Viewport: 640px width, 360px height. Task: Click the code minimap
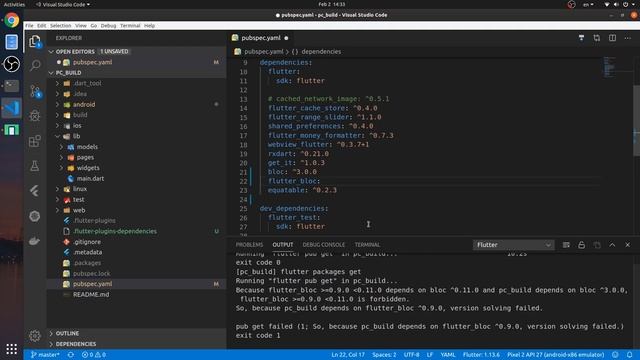tap(610, 67)
